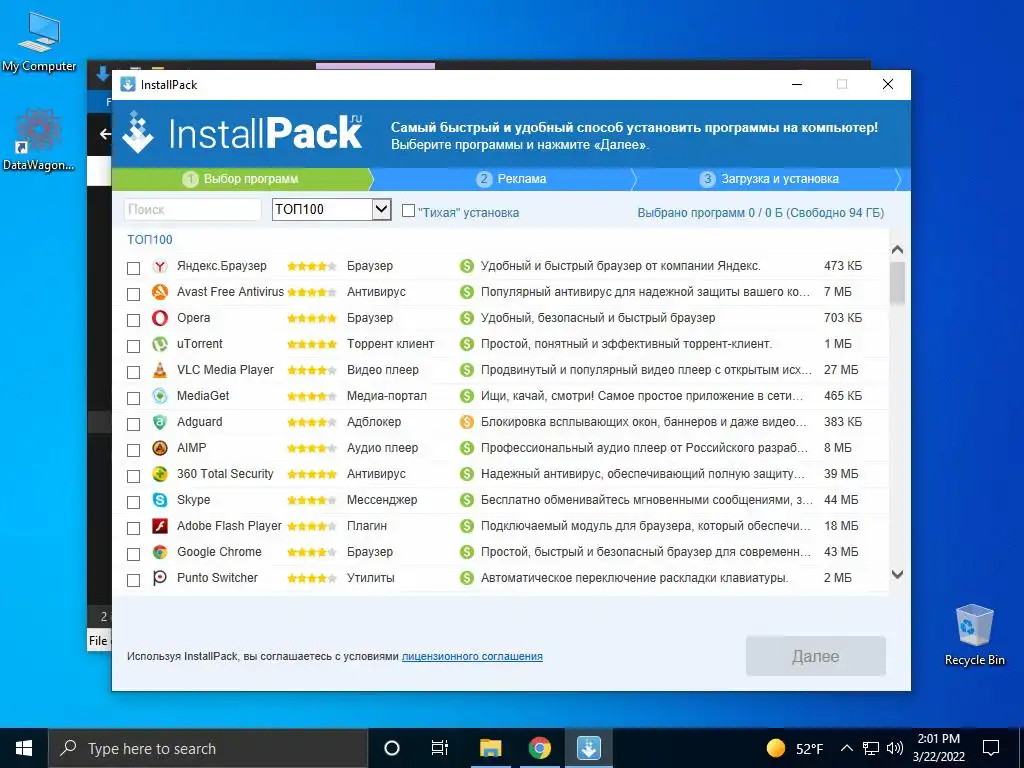
Task: Check the Avast Free Antivirus checkbox
Action: point(133,295)
